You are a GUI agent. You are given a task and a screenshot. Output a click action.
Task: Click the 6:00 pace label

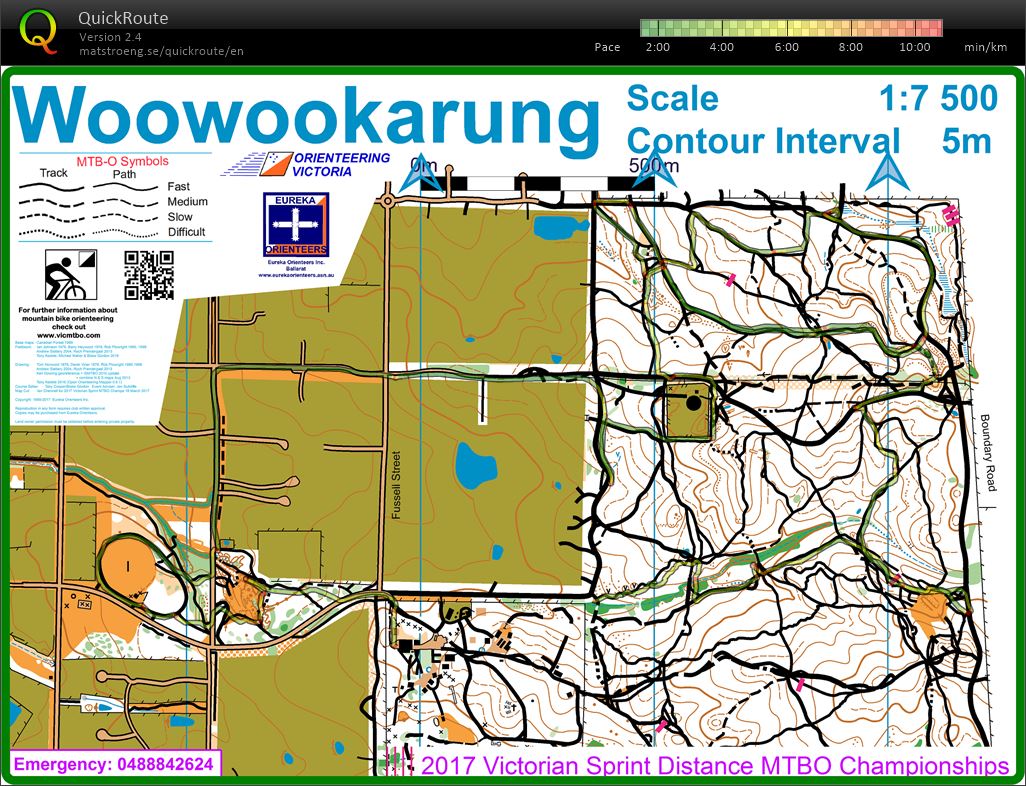pyautogui.click(x=786, y=47)
